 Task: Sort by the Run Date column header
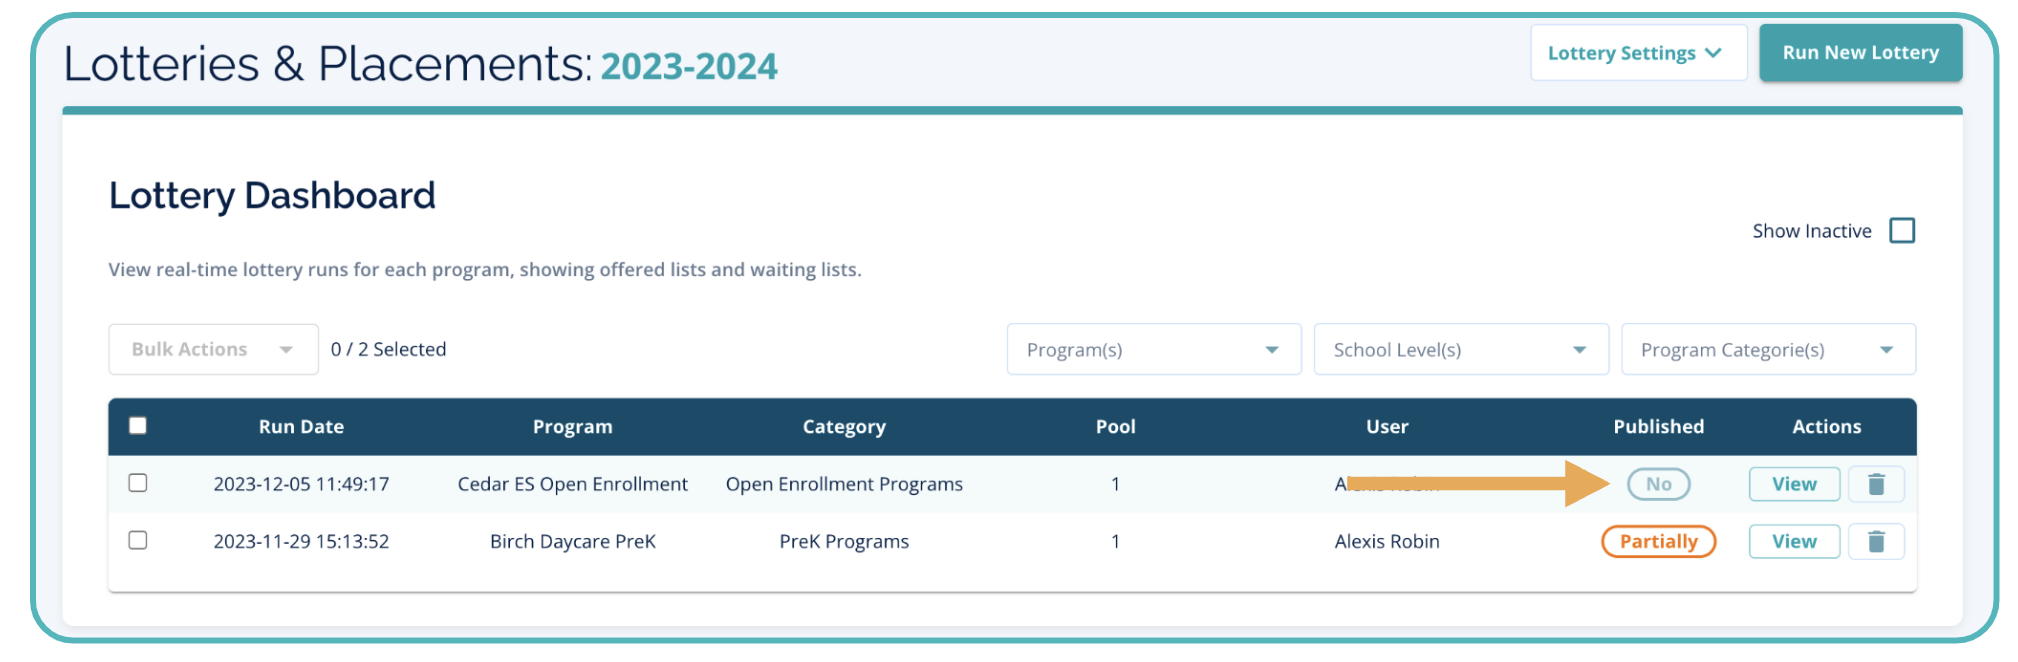tap(301, 427)
